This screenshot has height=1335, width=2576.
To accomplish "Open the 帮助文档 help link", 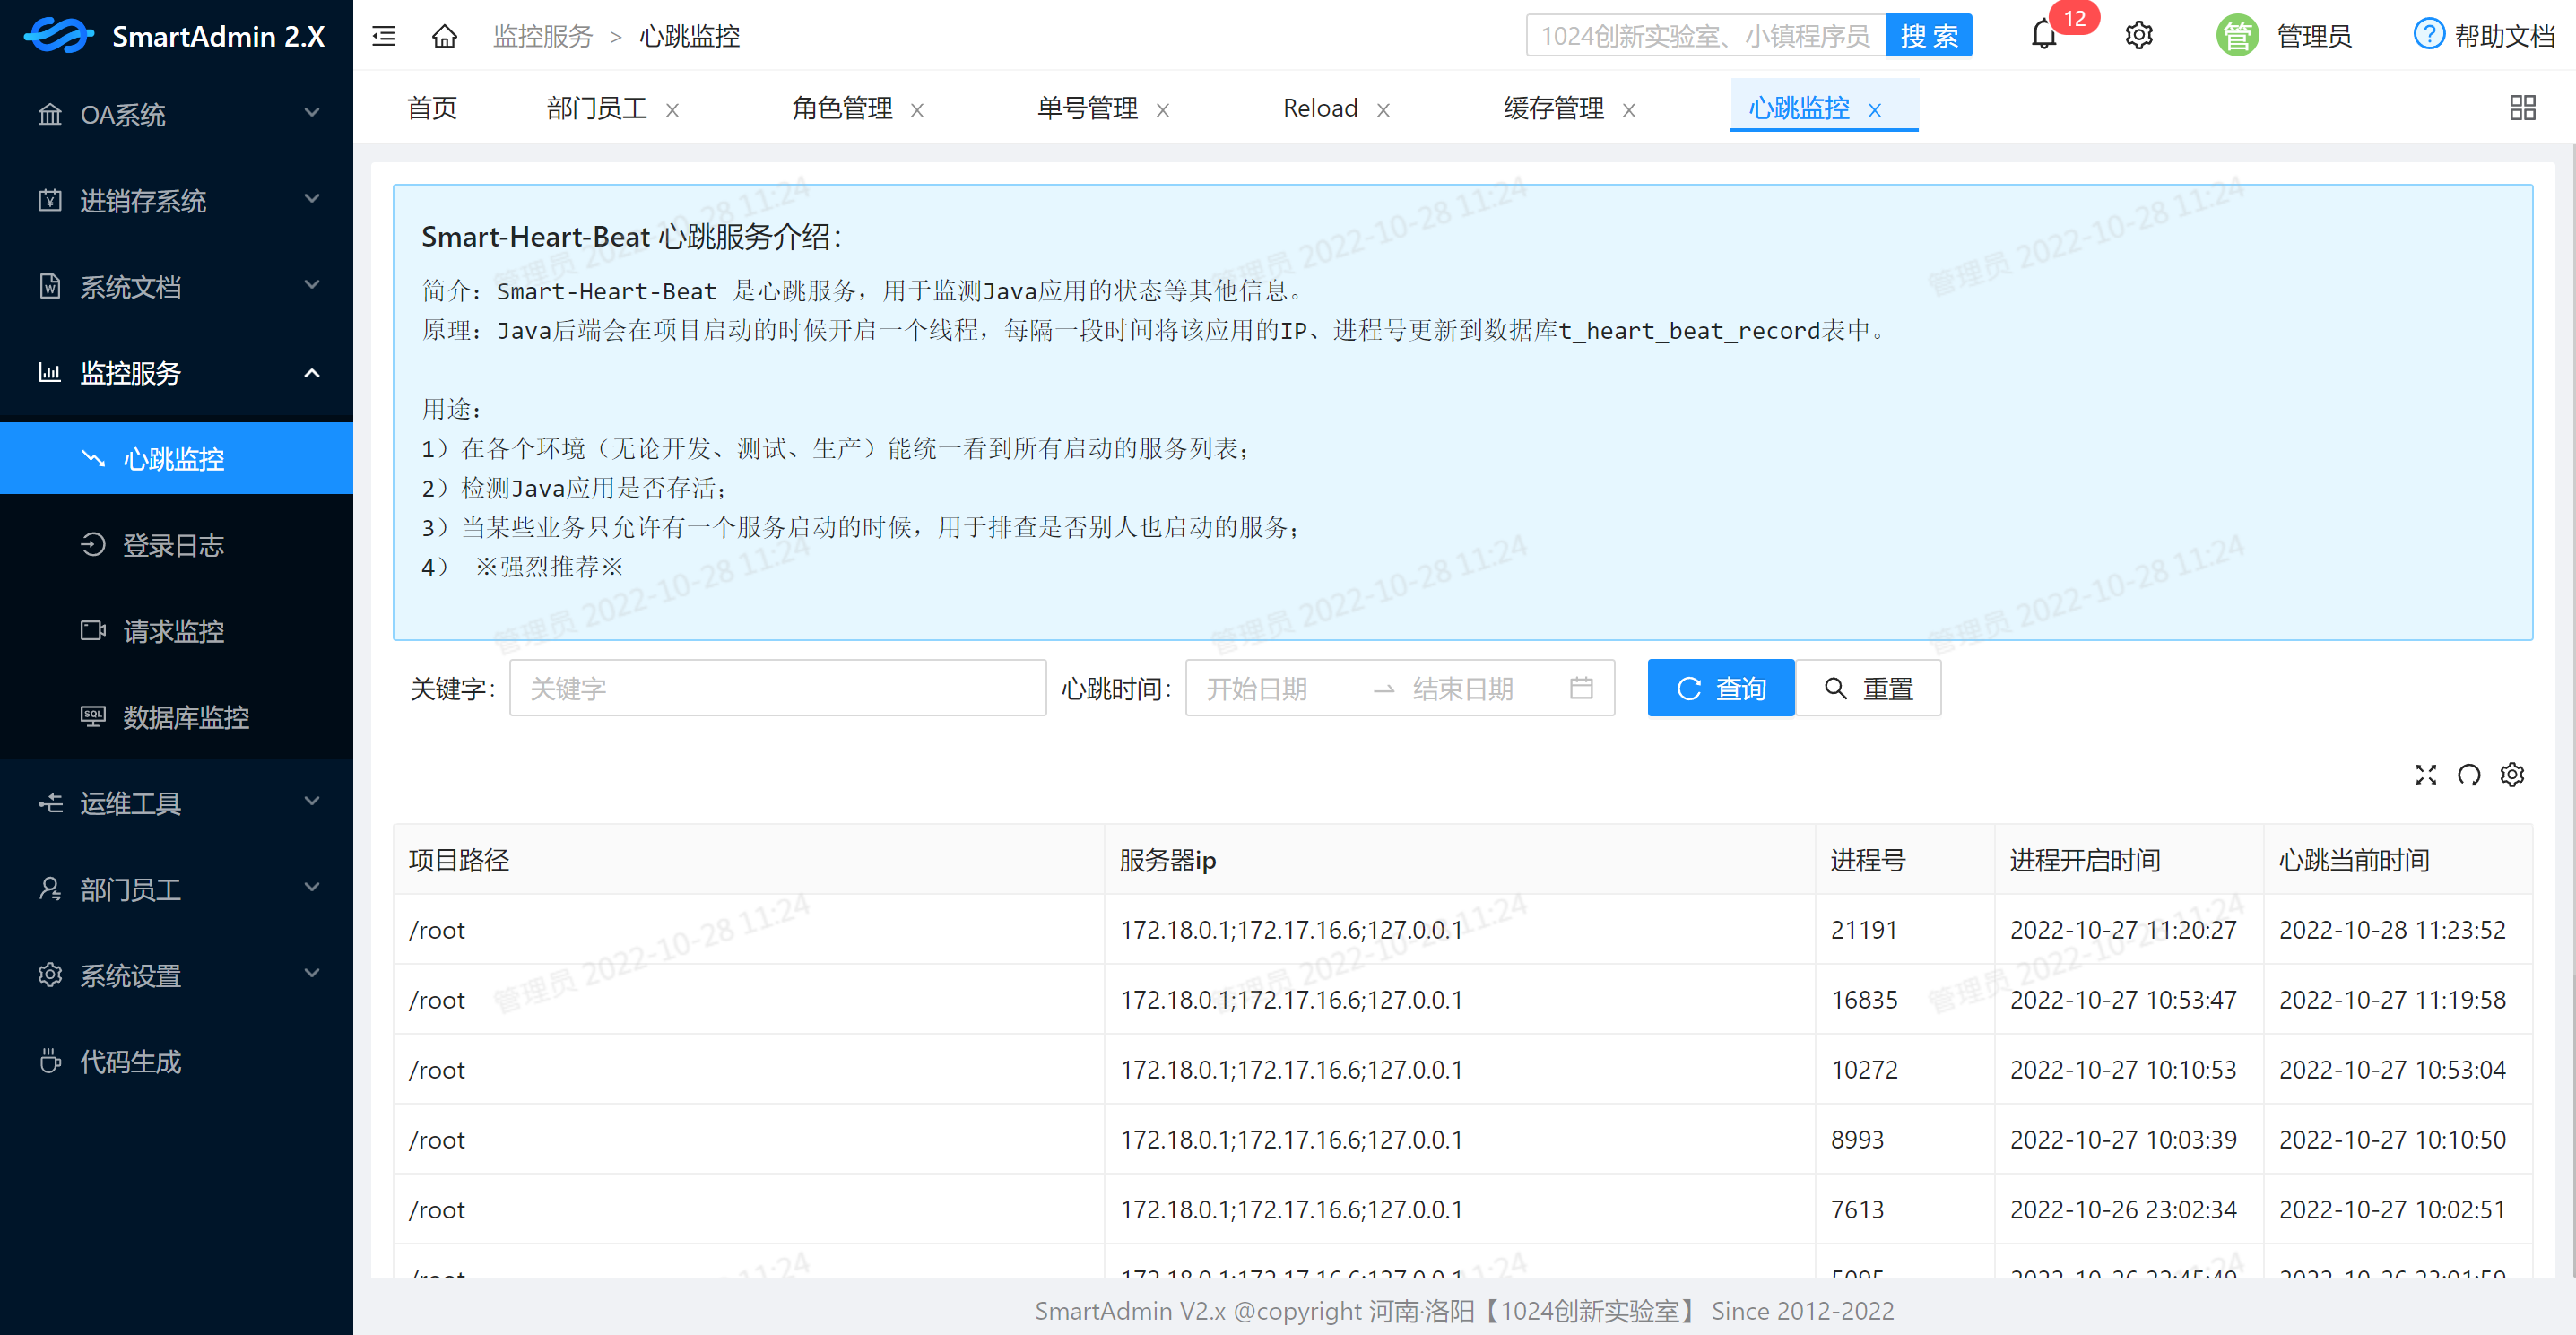I will pyautogui.click(x=2484, y=36).
